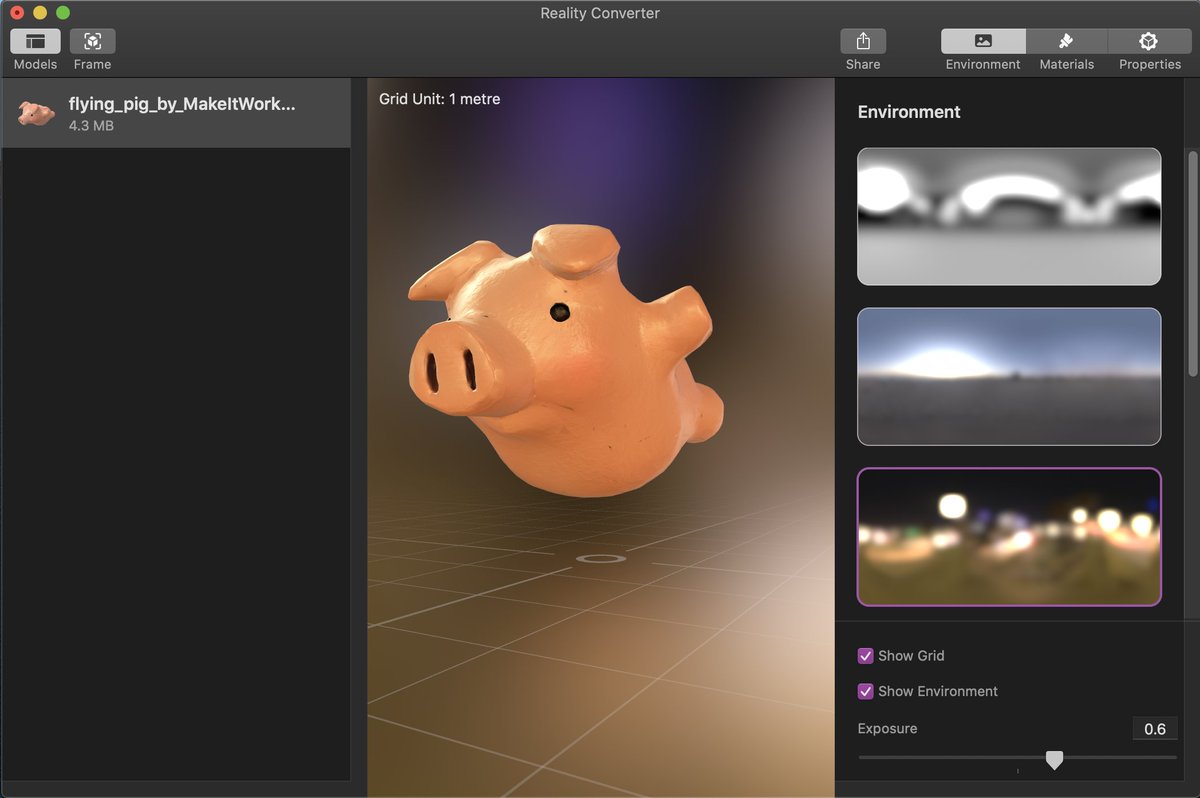Toggle the Models sidebar button
This screenshot has width=1200, height=798.
click(36, 41)
